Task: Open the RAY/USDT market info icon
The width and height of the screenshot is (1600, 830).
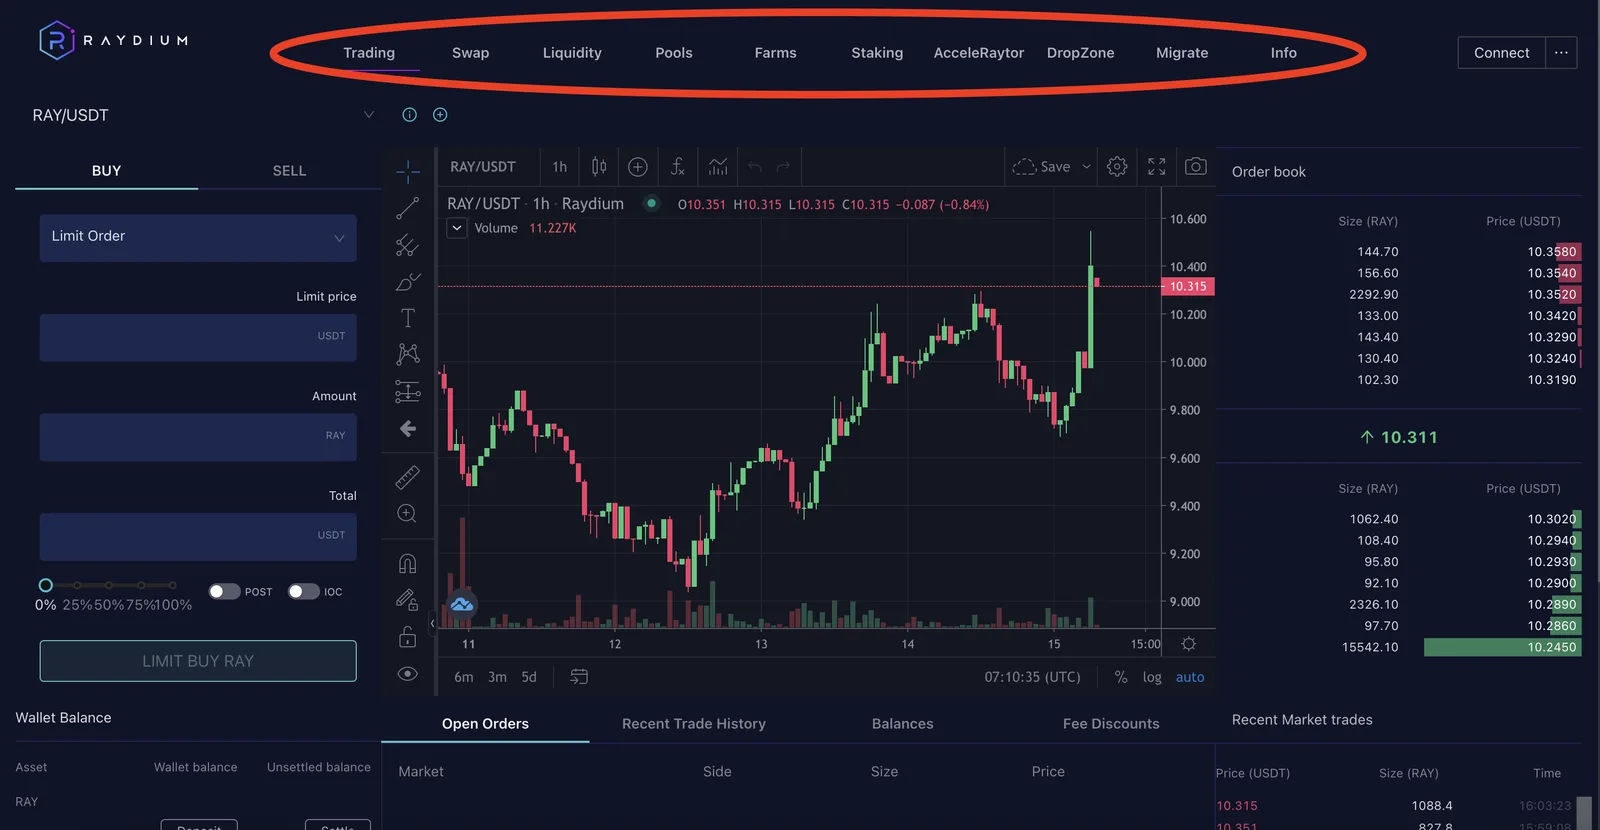Action: pyautogui.click(x=409, y=115)
